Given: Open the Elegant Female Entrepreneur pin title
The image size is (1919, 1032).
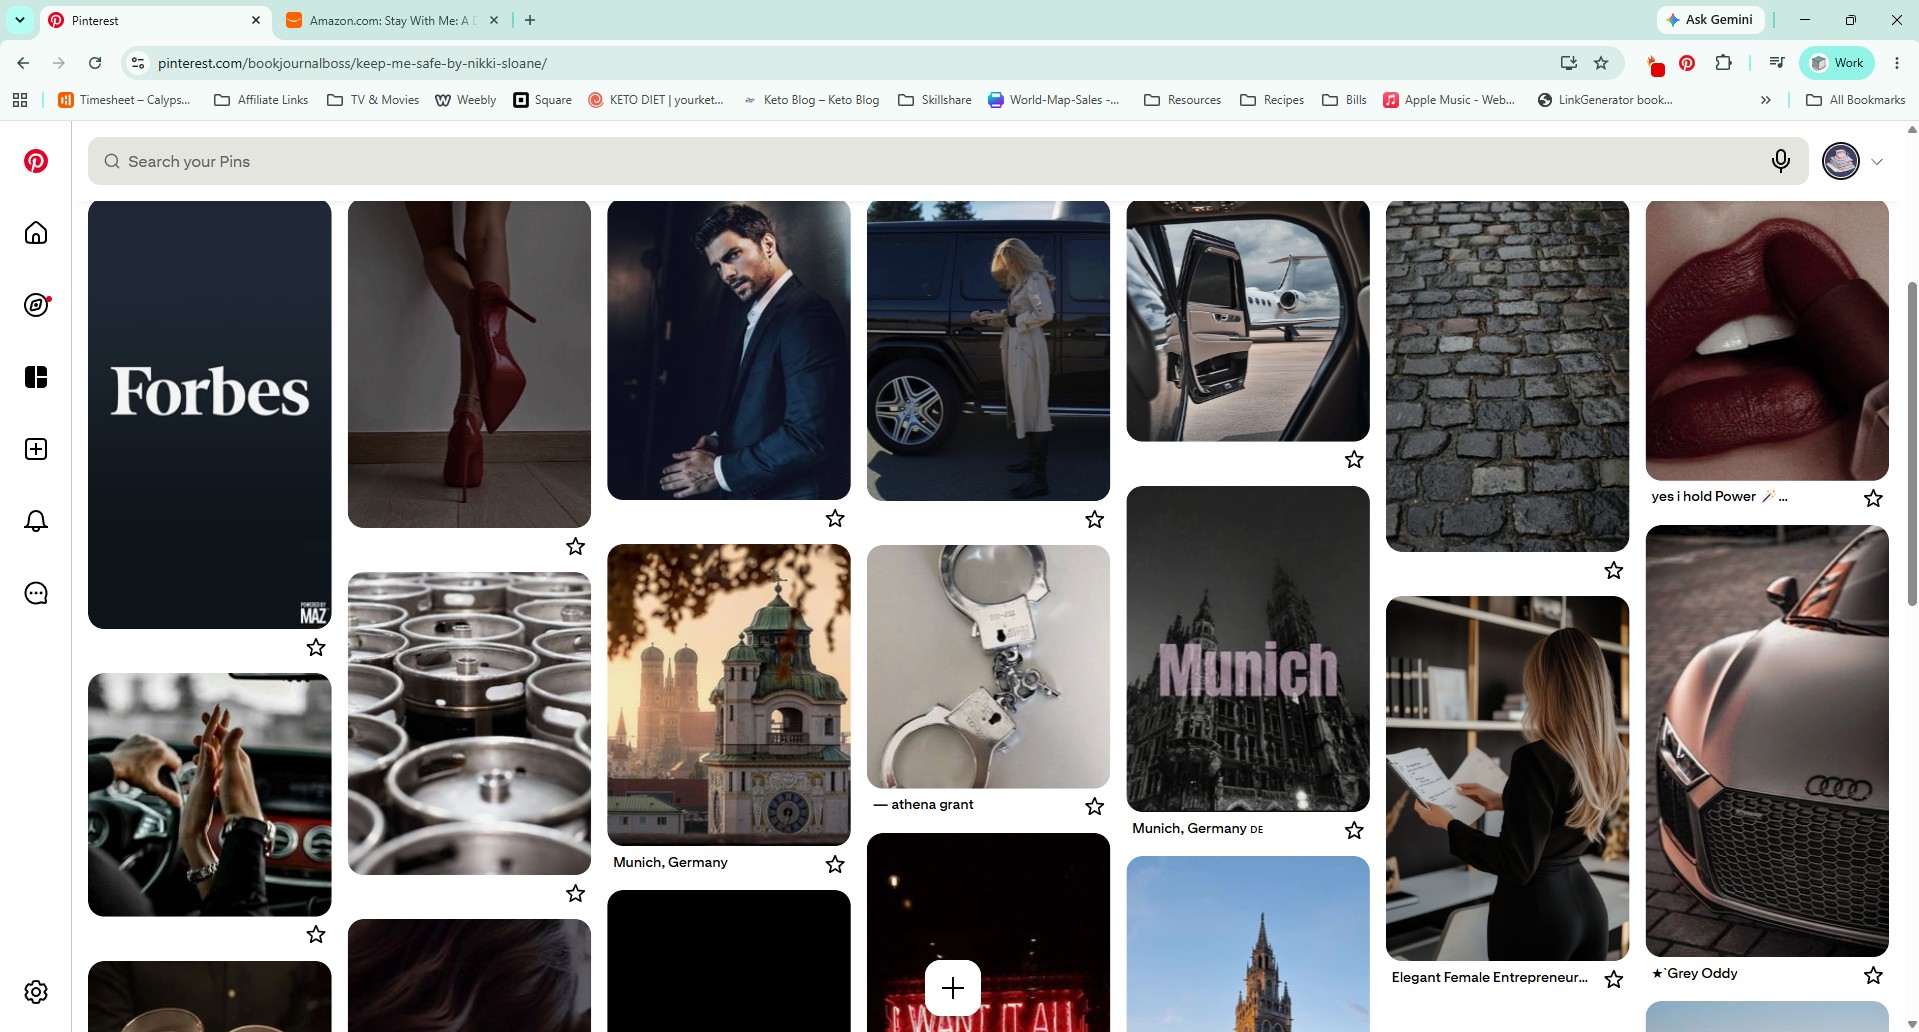Looking at the screenshot, I should click(x=1489, y=978).
